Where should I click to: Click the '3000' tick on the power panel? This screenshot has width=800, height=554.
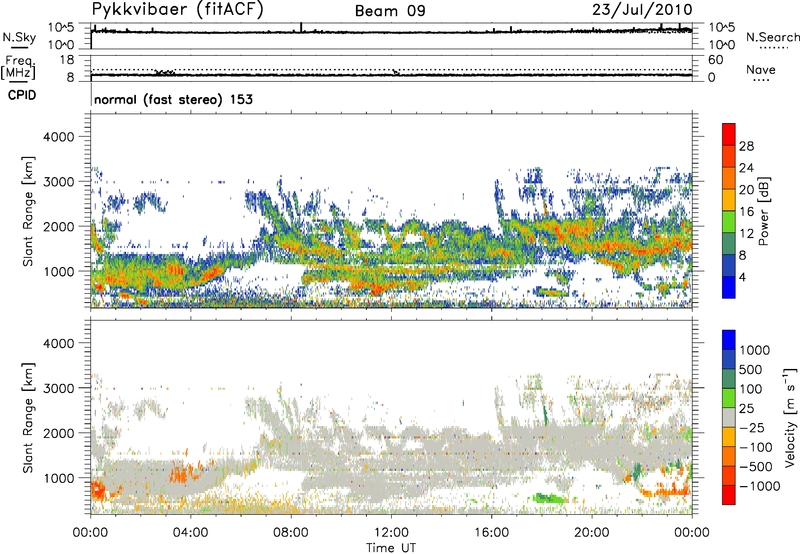(60, 182)
